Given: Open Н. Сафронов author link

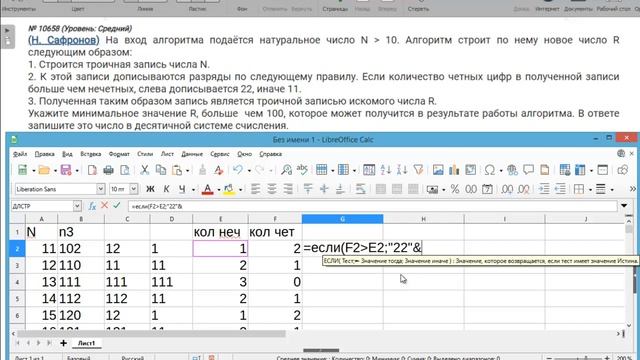Looking at the screenshot, I should coord(64,40).
